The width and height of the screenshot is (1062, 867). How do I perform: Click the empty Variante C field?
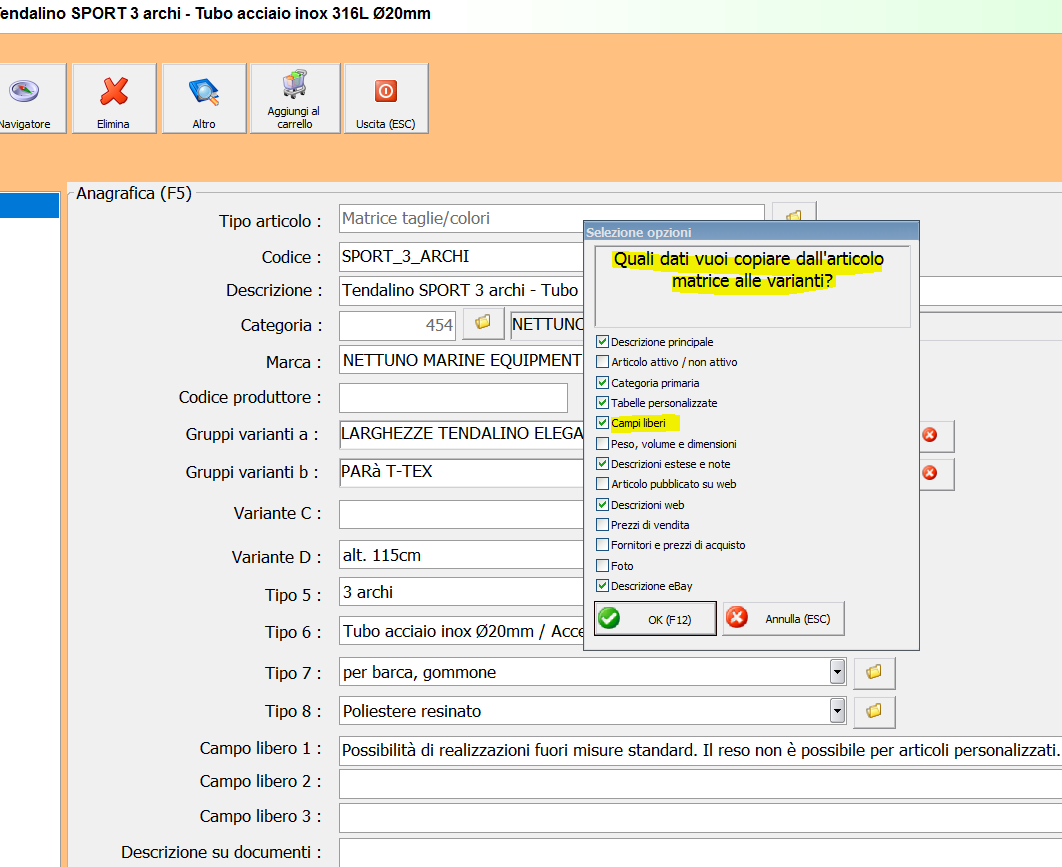click(461, 514)
